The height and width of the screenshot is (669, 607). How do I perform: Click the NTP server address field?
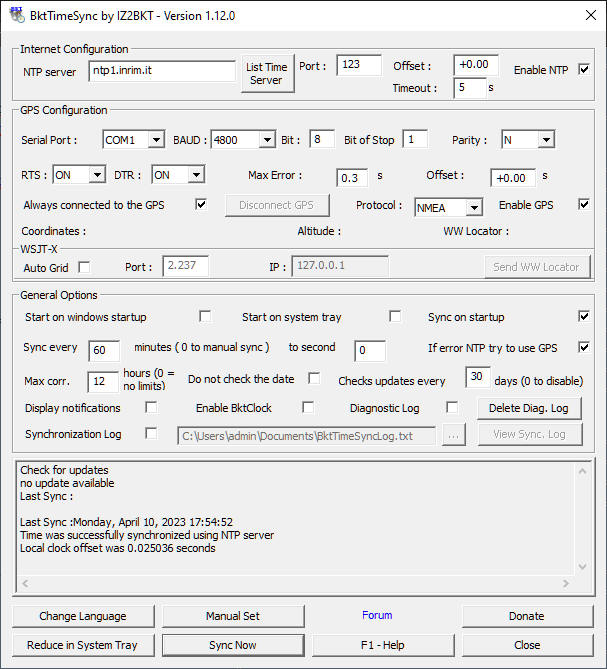tap(162, 70)
